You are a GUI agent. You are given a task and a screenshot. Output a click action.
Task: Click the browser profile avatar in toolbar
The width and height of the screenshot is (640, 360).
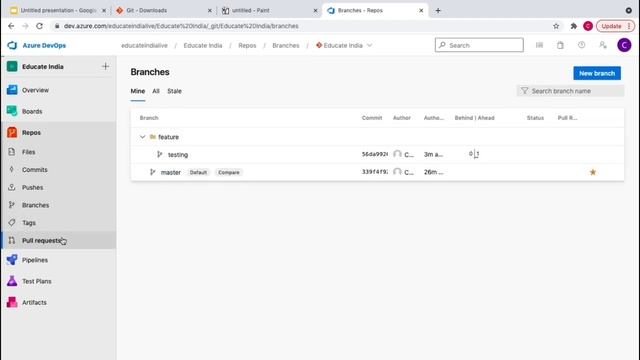pos(588,26)
